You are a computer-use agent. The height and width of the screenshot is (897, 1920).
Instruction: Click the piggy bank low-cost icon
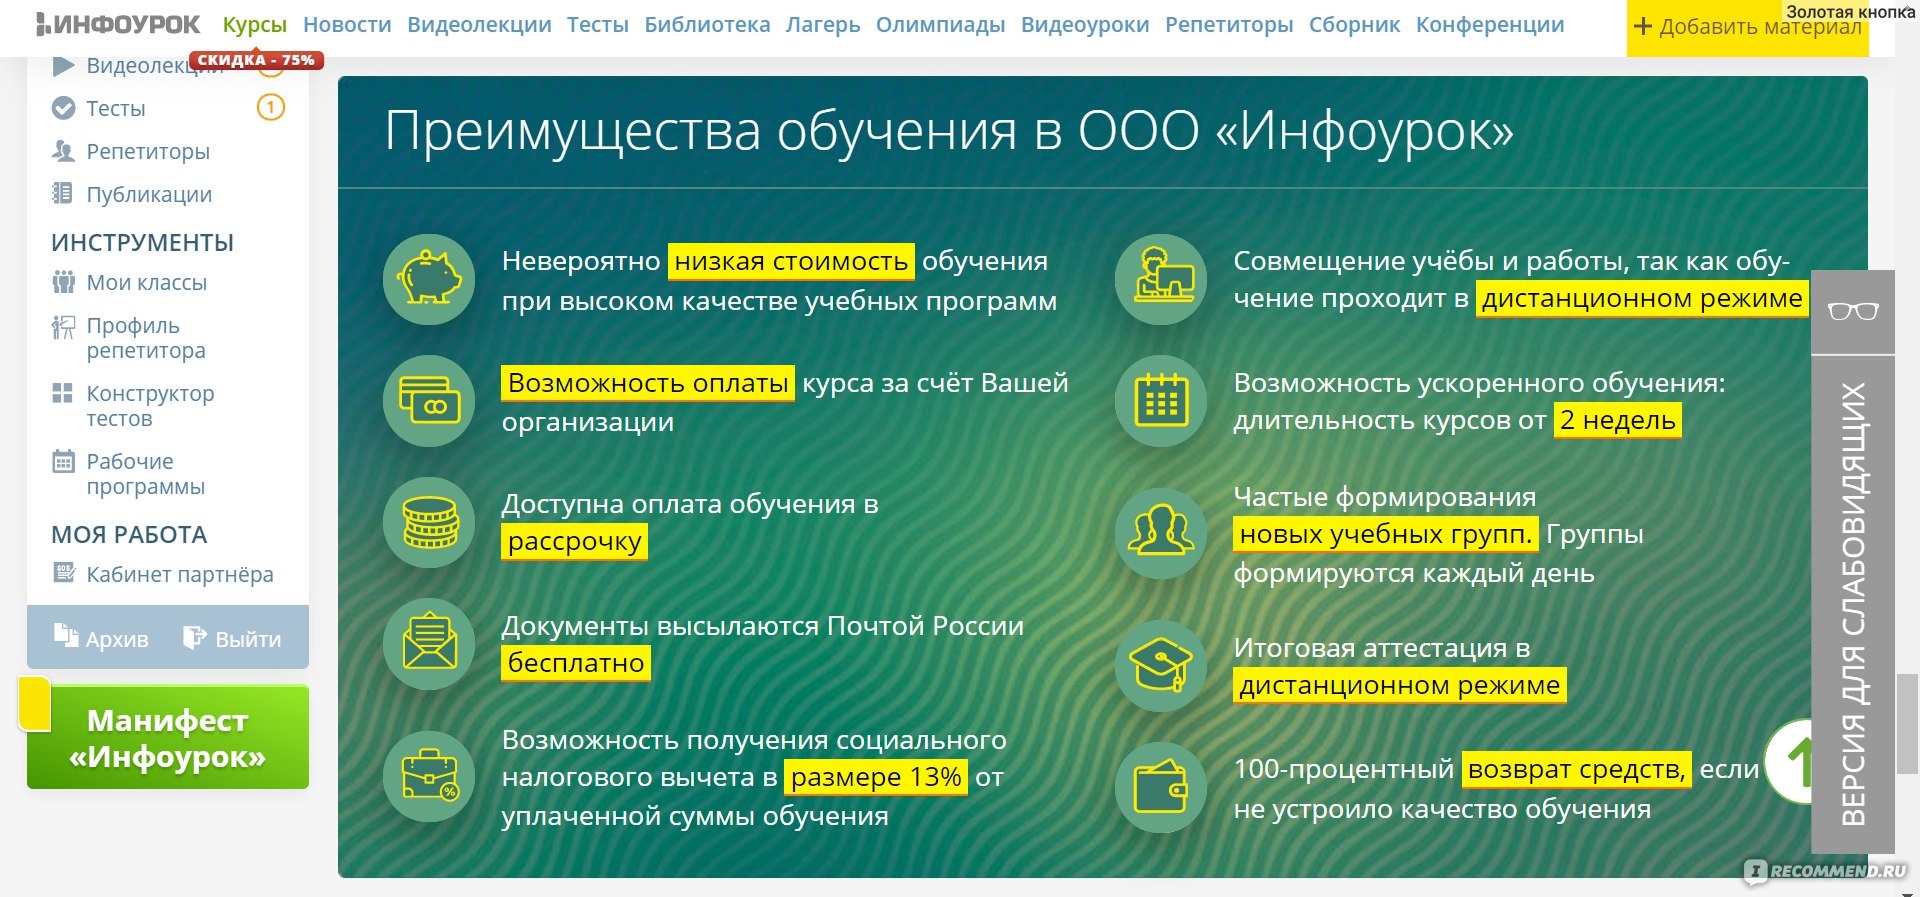coord(429,279)
